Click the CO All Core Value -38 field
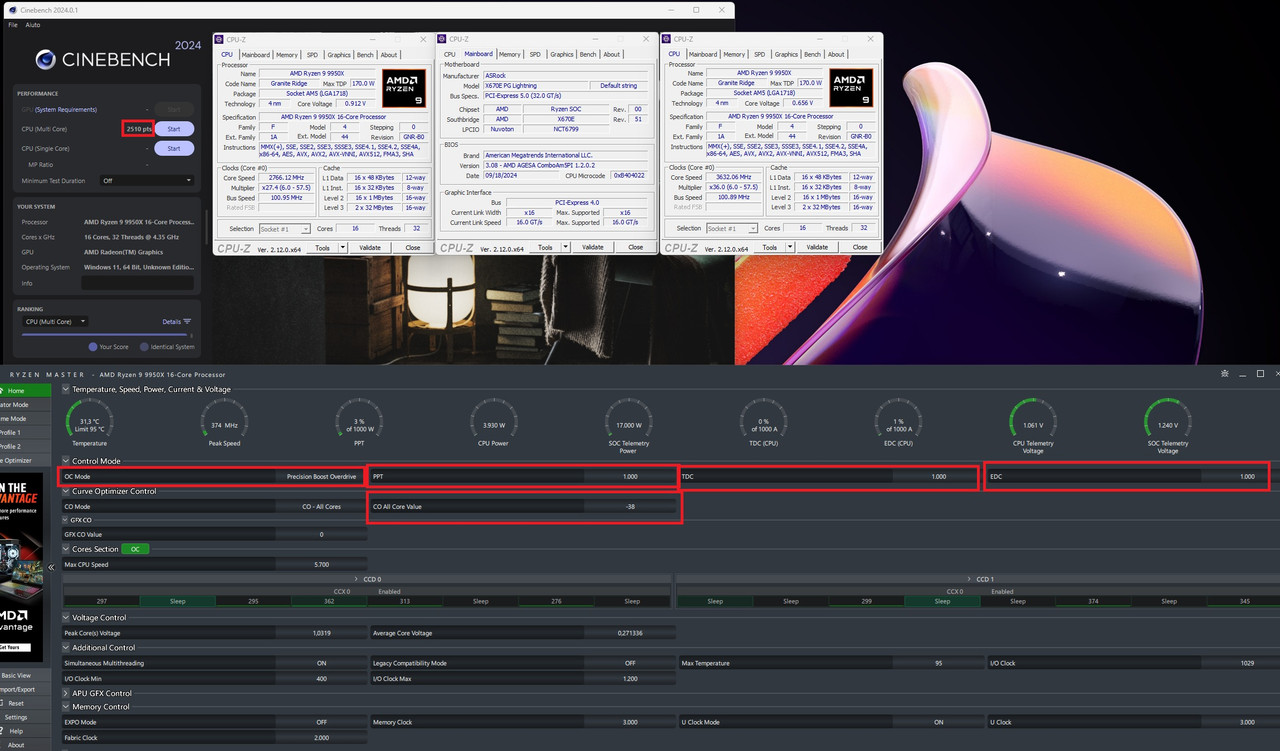 525,507
